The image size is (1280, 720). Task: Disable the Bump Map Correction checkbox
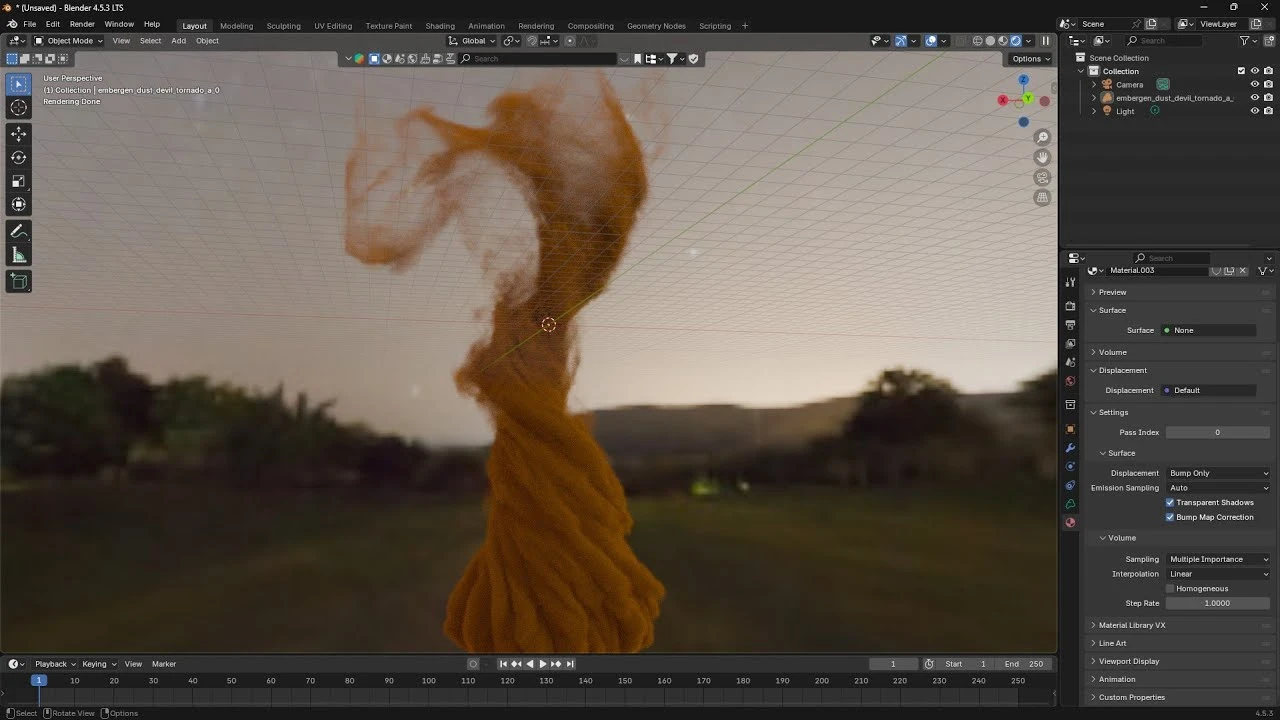(1170, 517)
